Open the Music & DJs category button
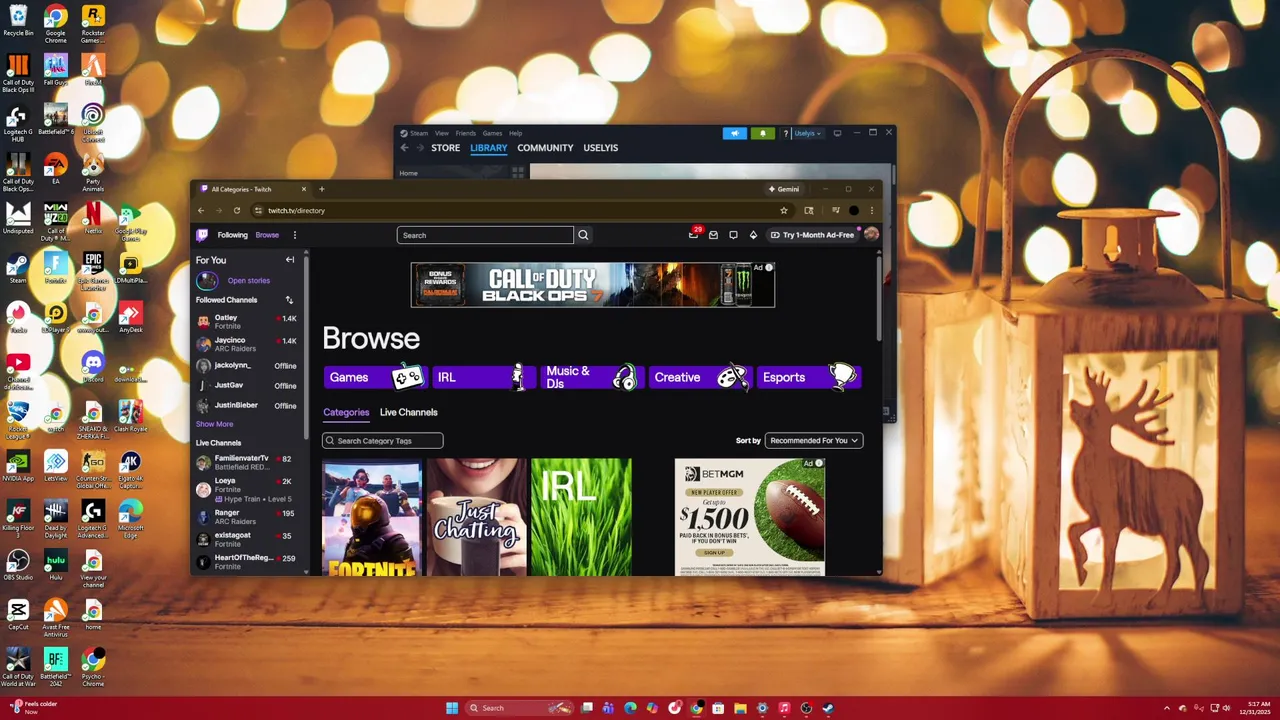Image resolution: width=1280 pixels, height=720 pixels. pyautogui.click(x=592, y=377)
